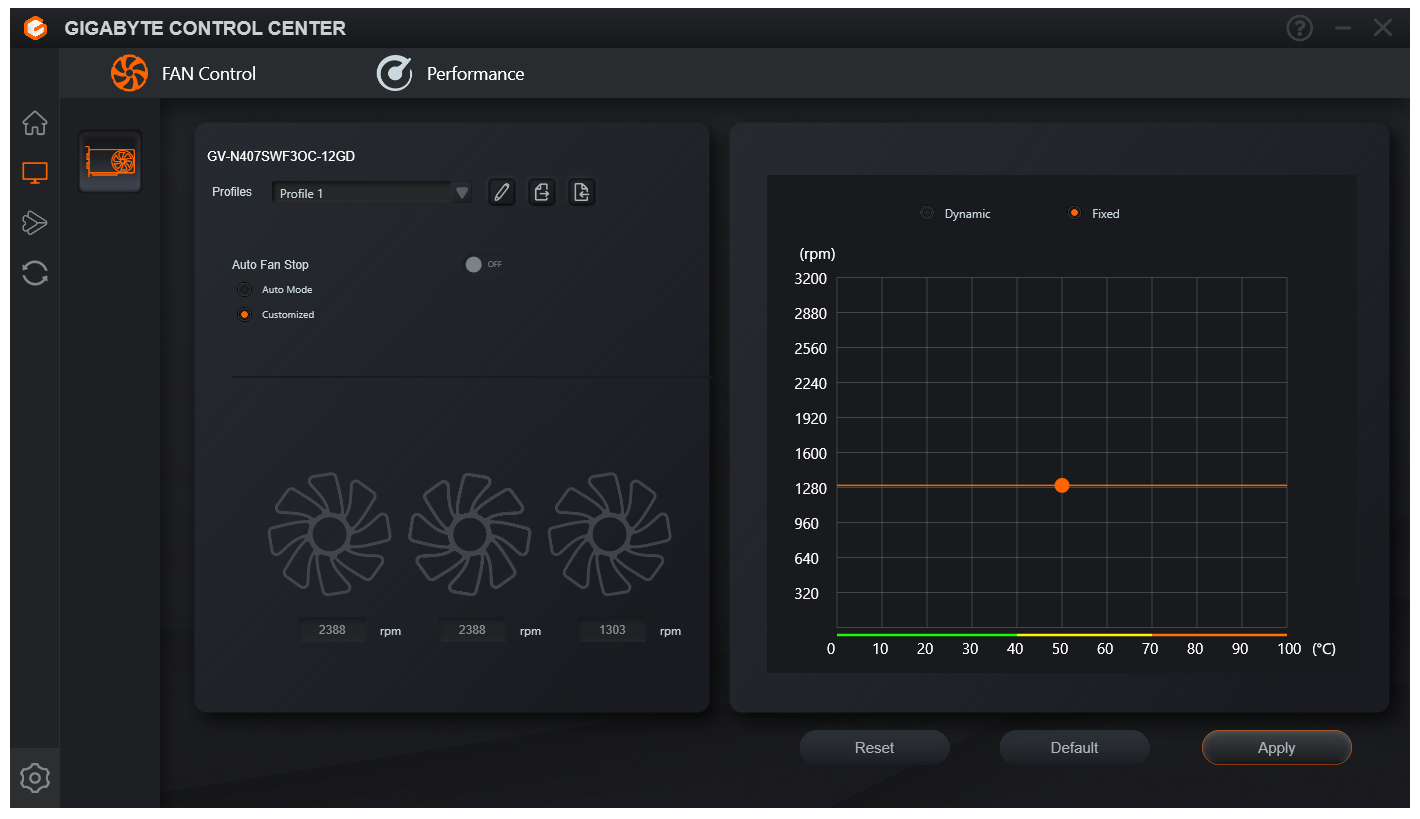Open the help question mark icon
The image size is (1420, 819).
tap(1299, 28)
